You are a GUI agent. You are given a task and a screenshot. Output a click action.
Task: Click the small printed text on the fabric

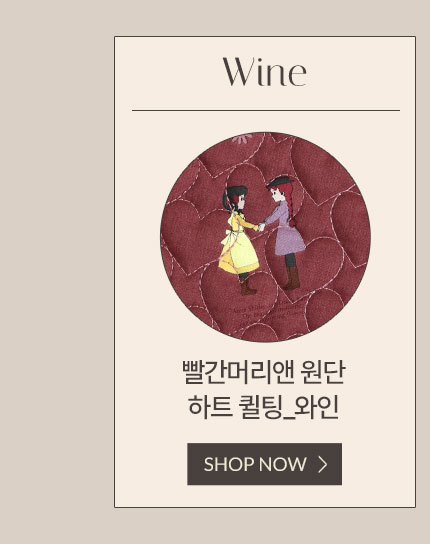[x=264, y=313]
